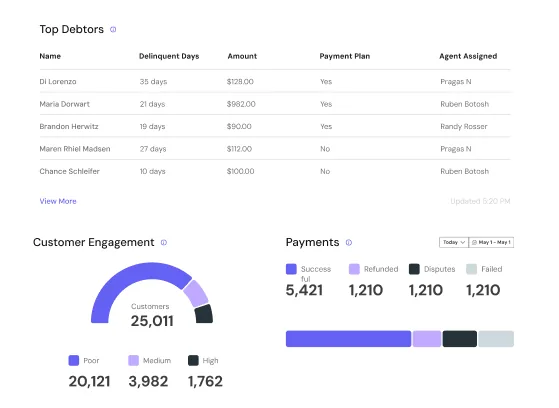
Task: Click the 27 days delinquent cell
Action: [x=153, y=149]
